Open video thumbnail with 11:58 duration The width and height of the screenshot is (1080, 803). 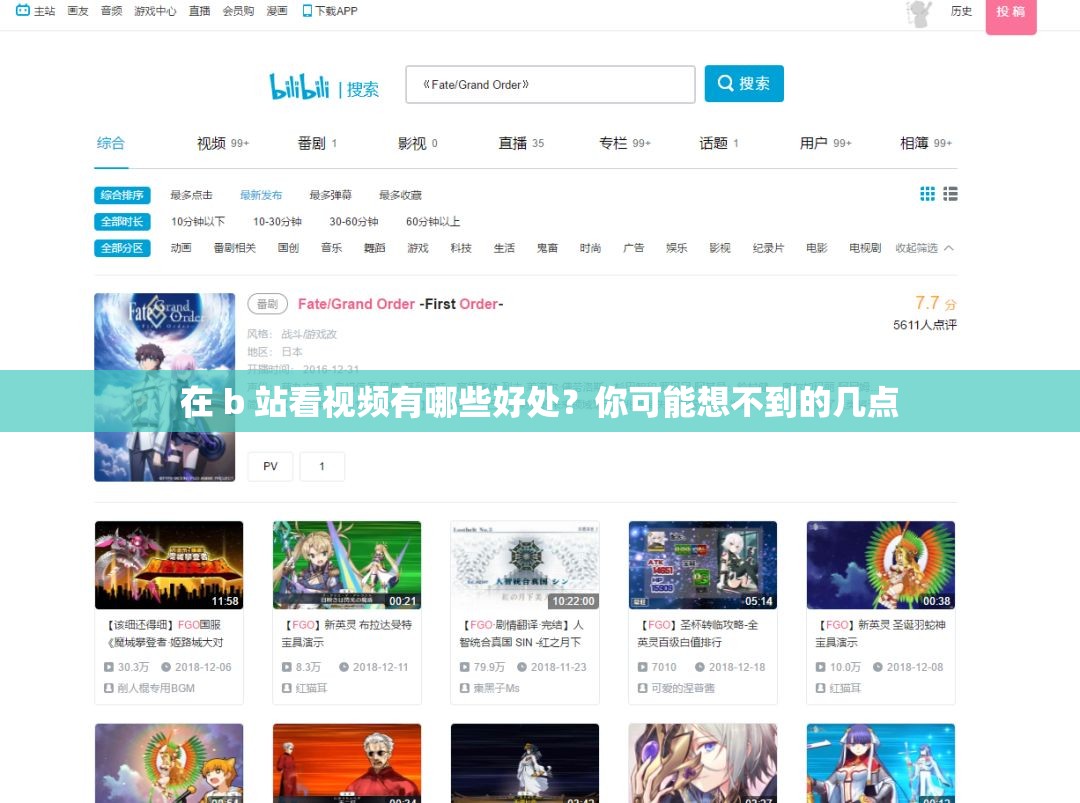coord(169,565)
